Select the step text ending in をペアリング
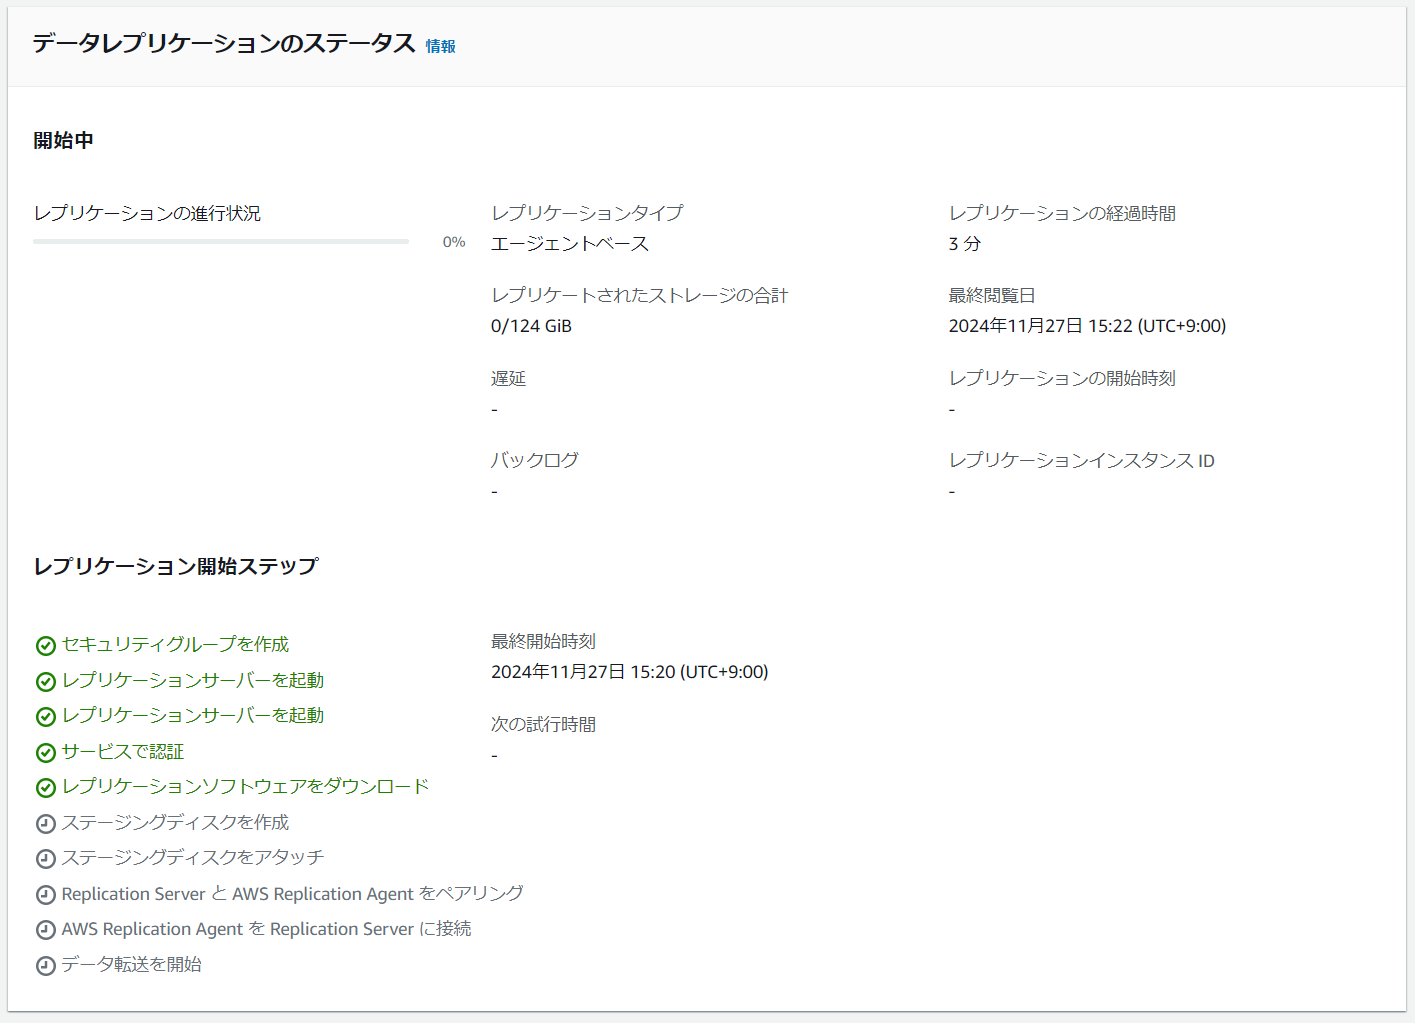The height and width of the screenshot is (1023, 1415). tap(292, 893)
